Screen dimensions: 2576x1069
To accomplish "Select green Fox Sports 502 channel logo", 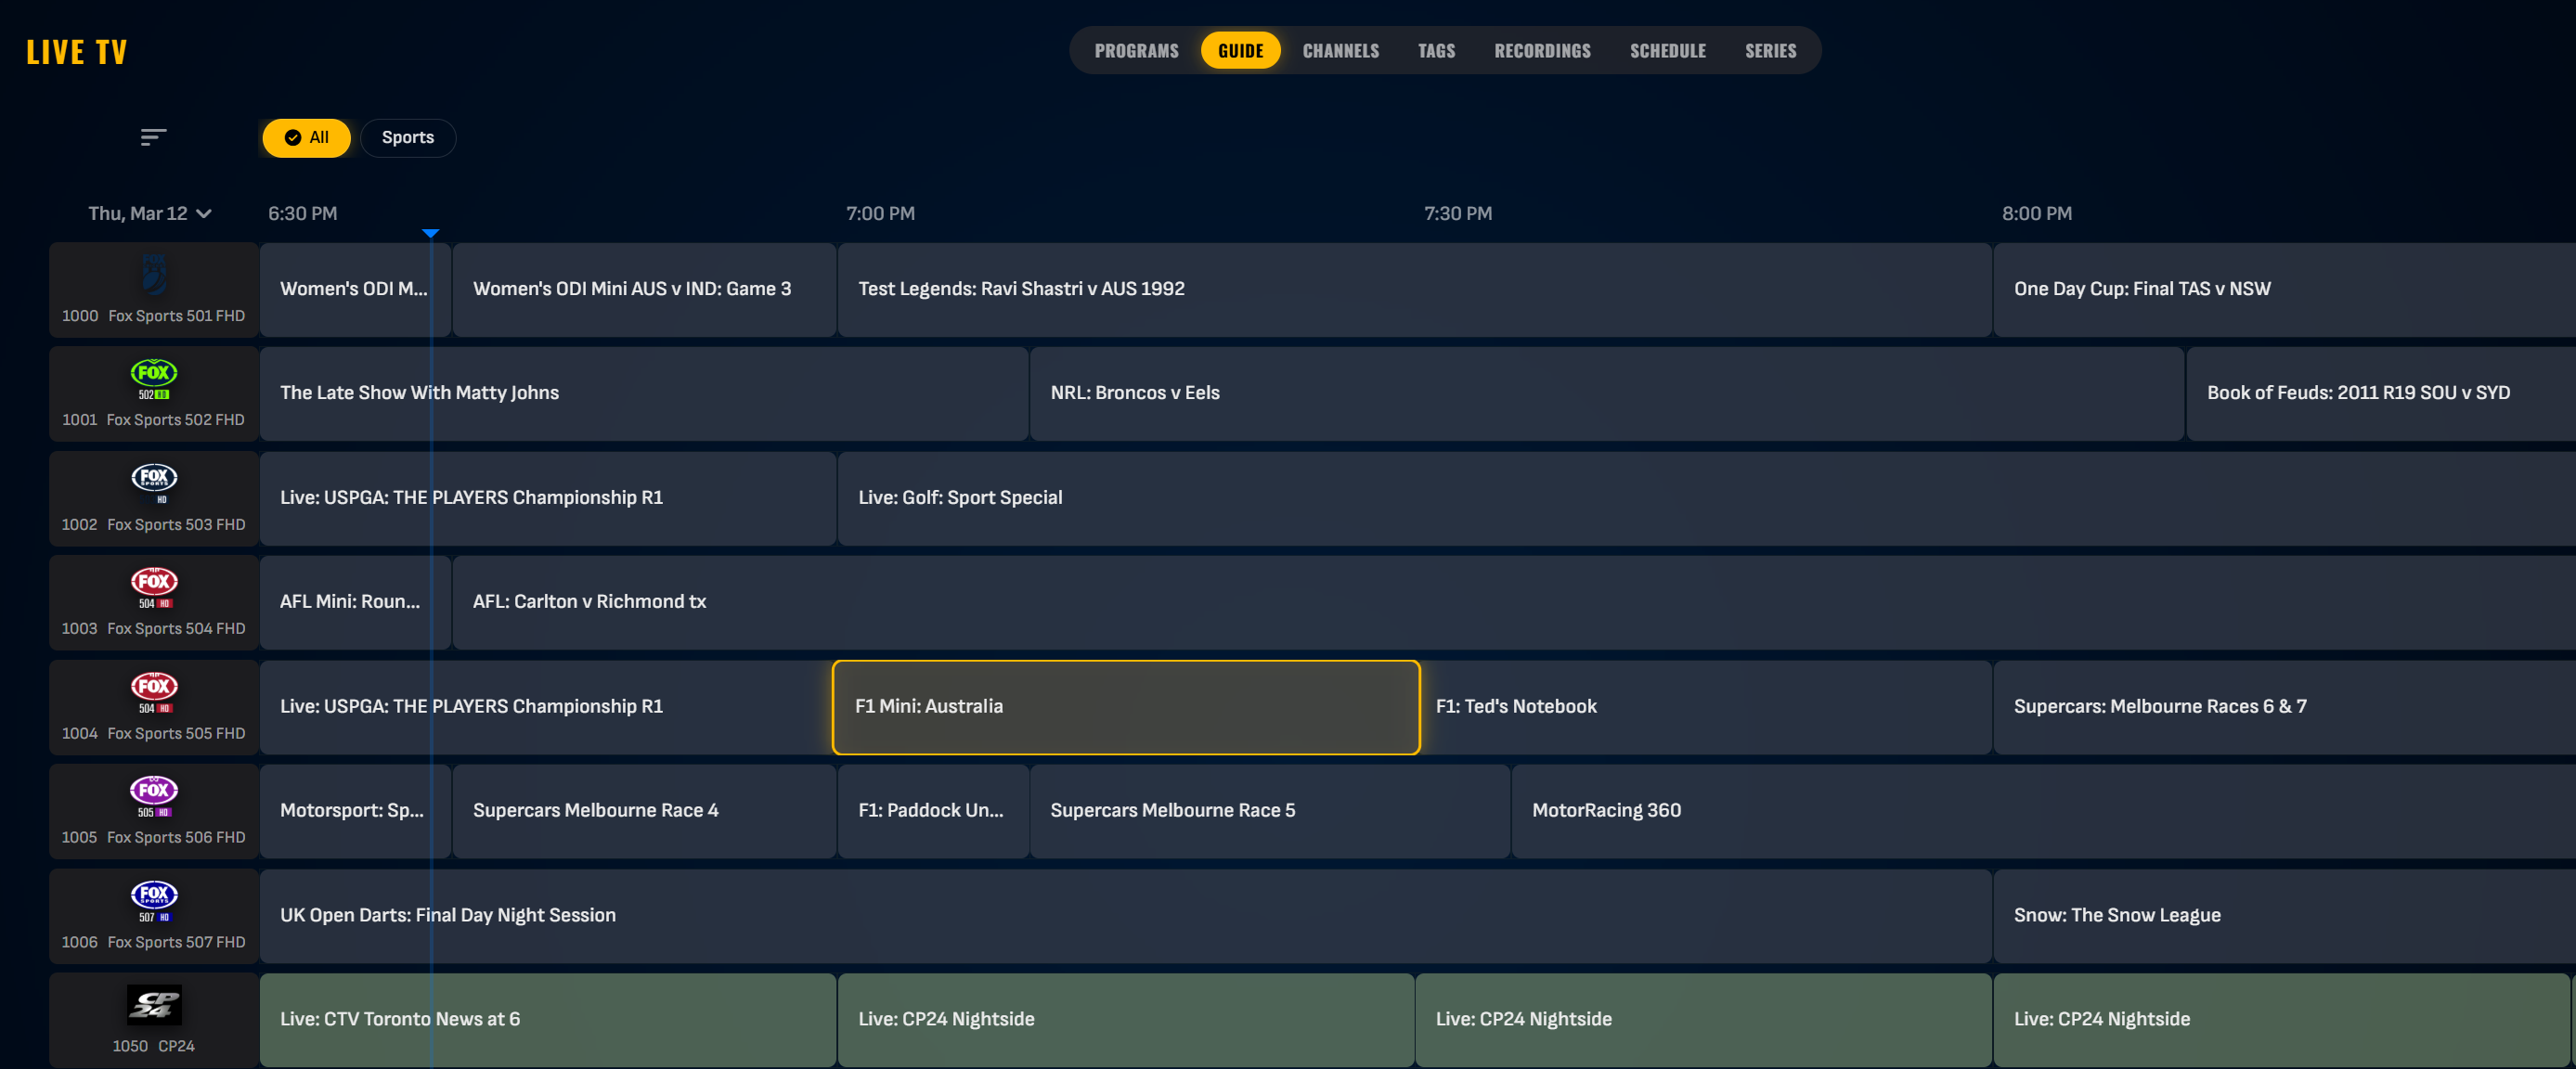I will [x=154, y=378].
